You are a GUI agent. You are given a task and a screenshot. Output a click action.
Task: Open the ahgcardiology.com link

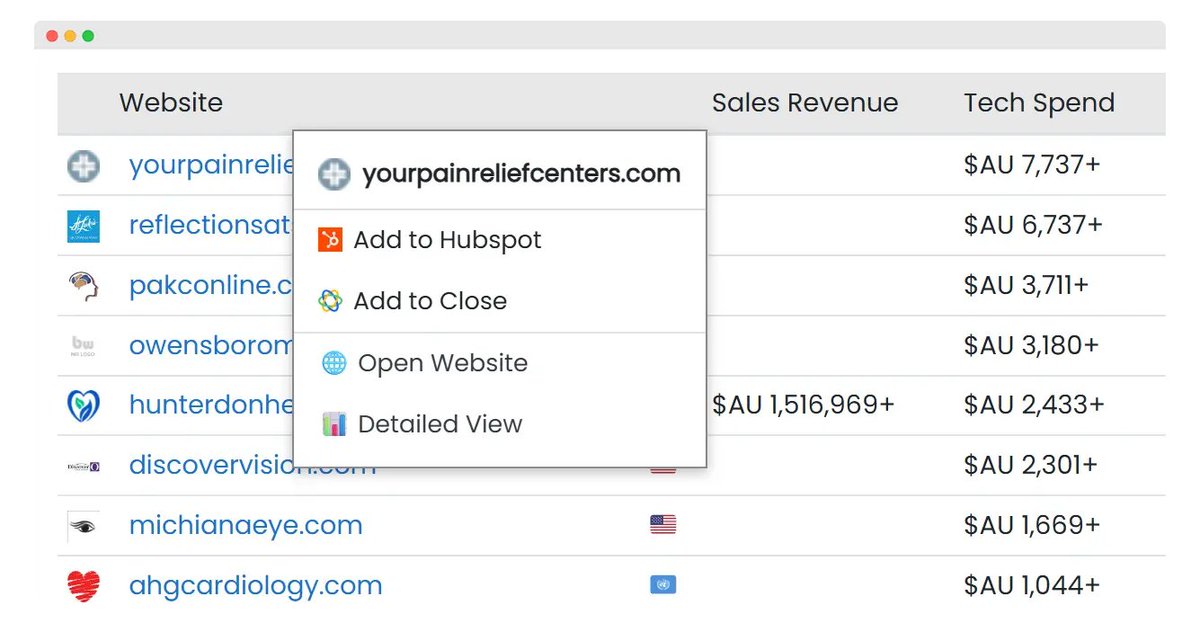(256, 585)
